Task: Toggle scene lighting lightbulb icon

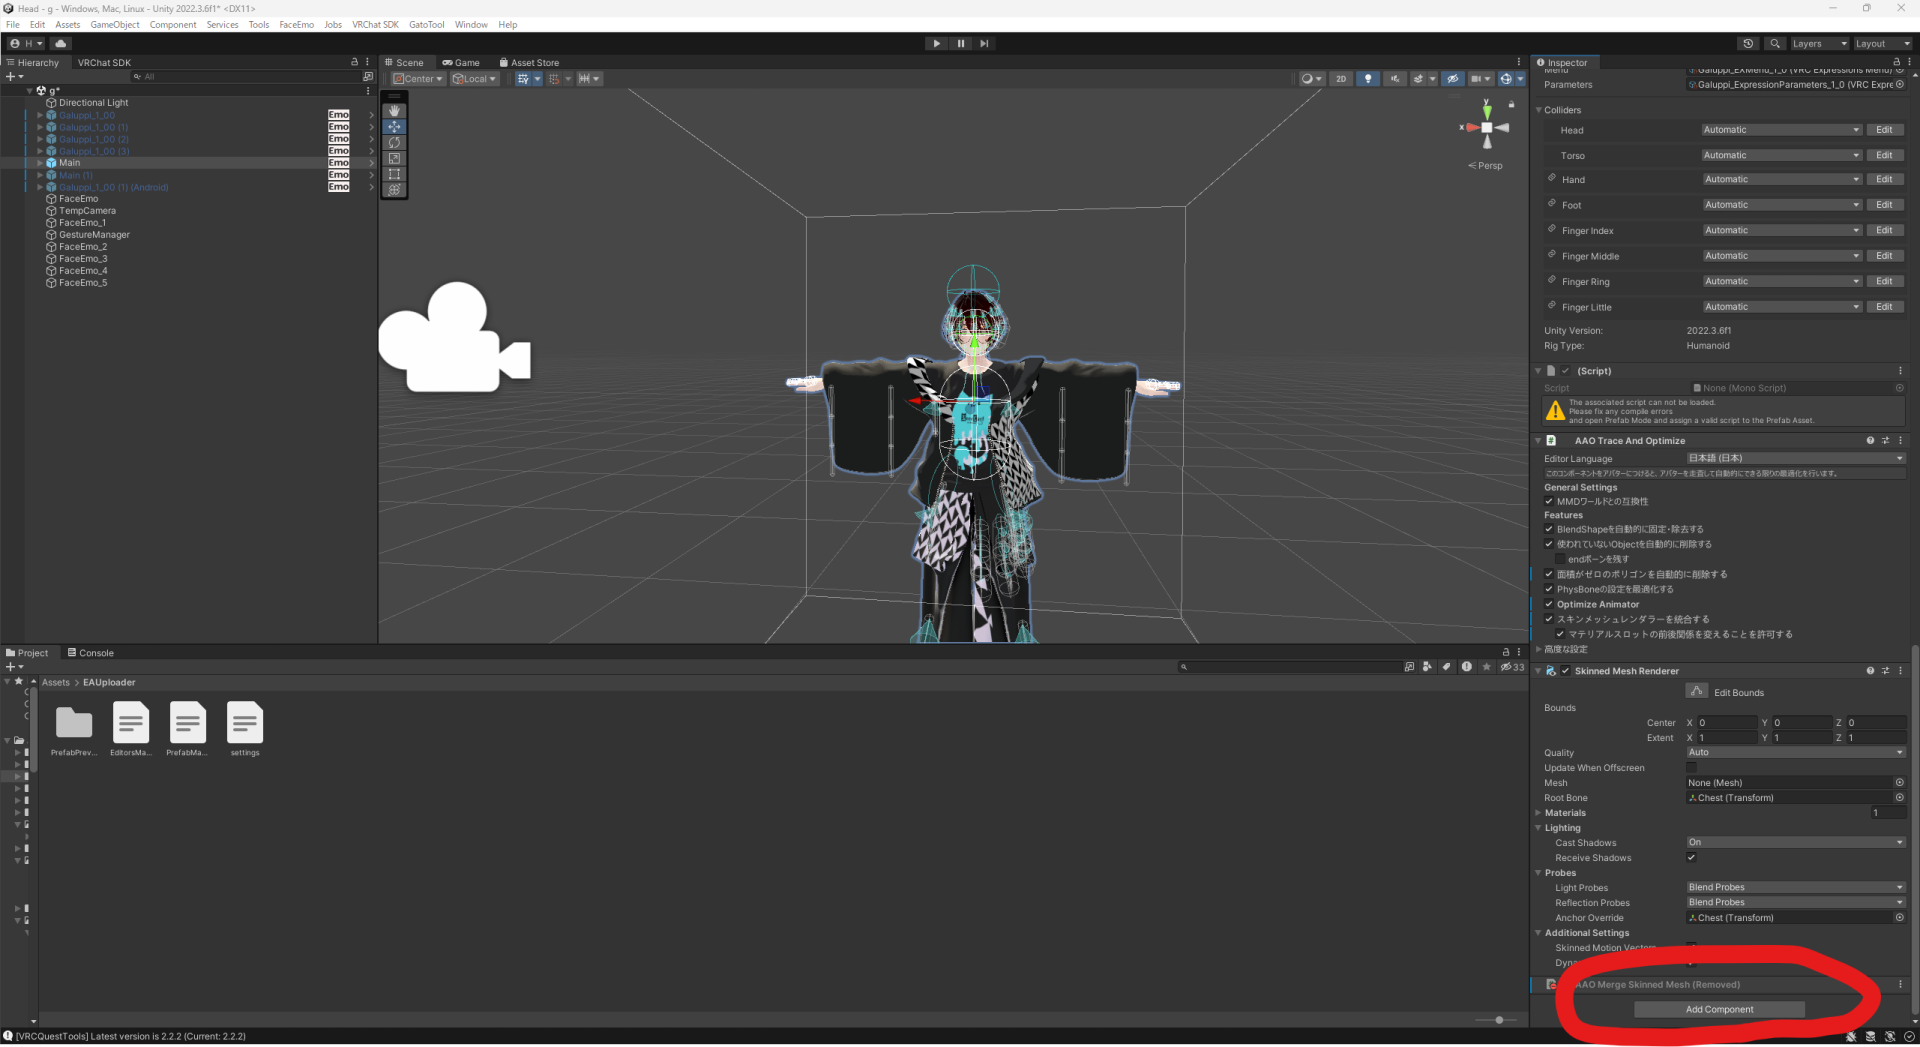Action: coord(1367,79)
